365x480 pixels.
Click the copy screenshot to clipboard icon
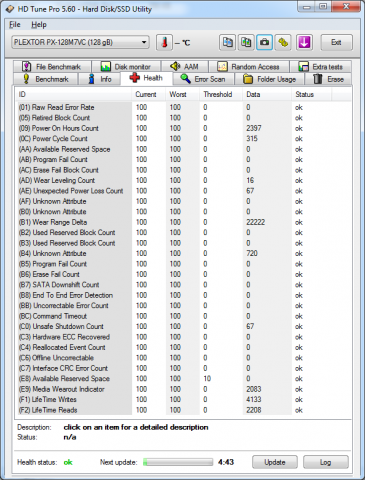click(246, 42)
